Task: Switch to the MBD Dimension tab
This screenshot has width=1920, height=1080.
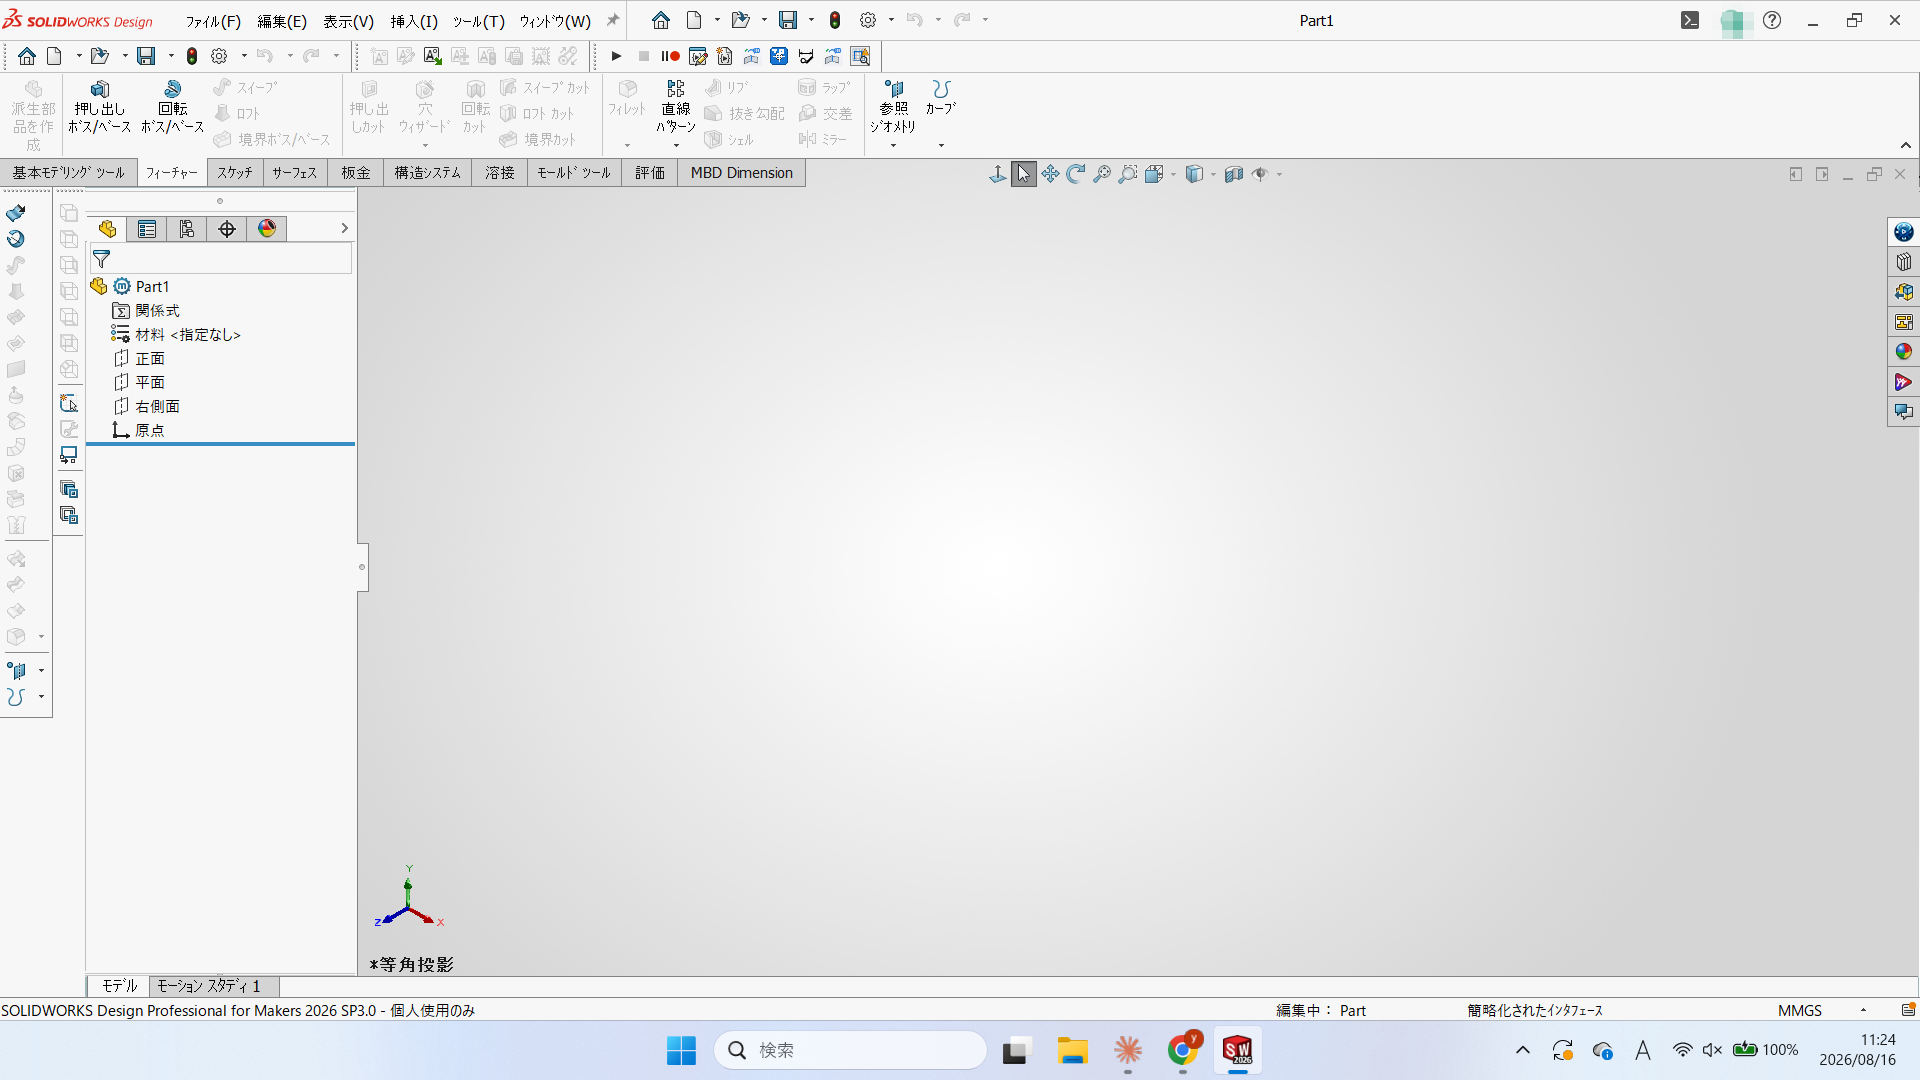Action: (741, 173)
